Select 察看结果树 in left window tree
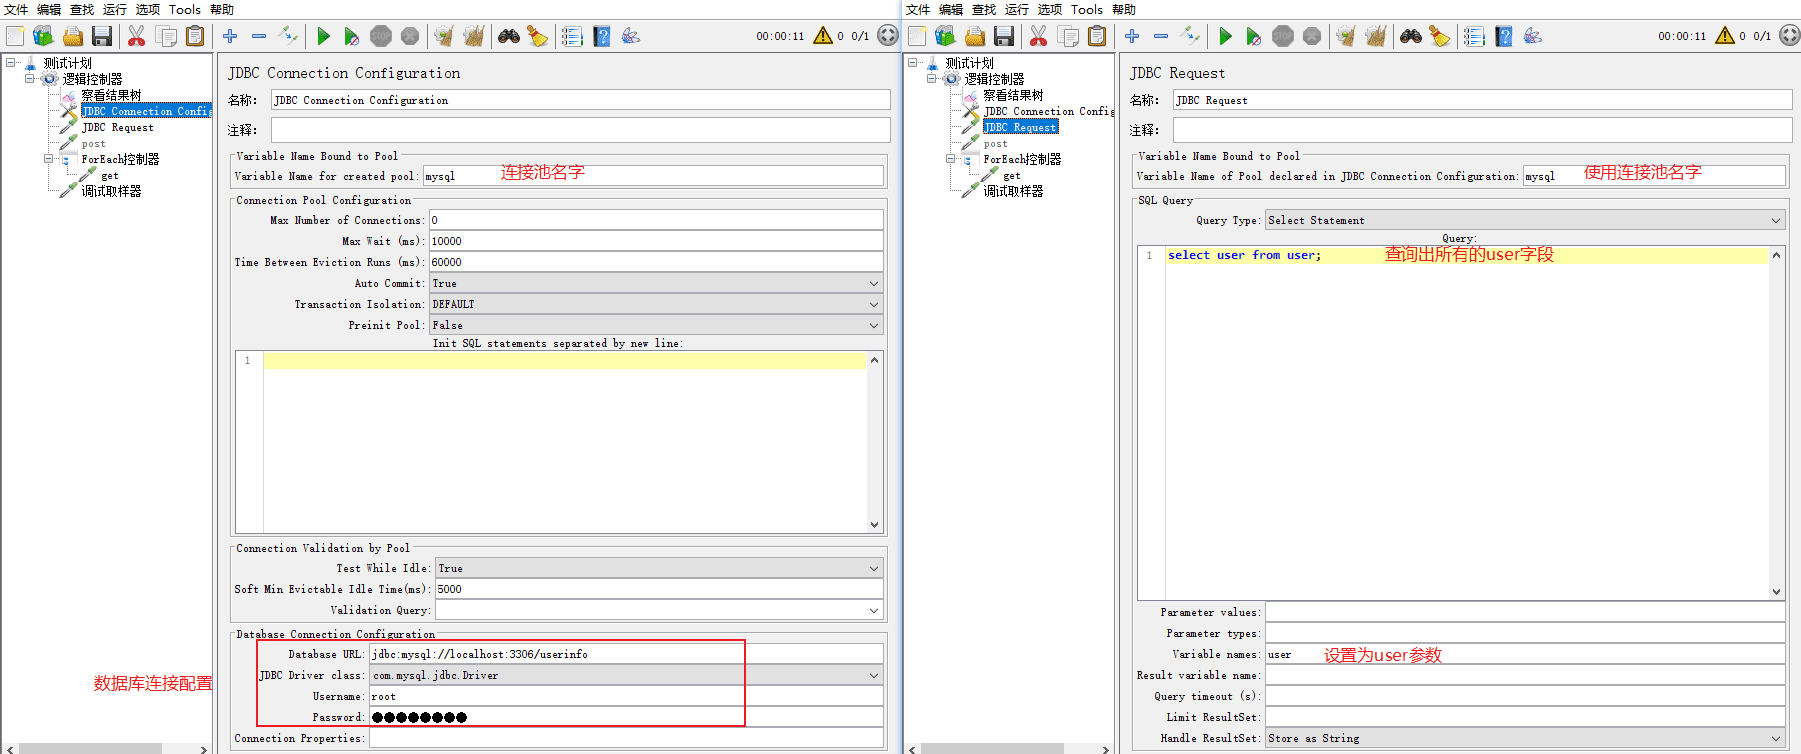Image resolution: width=1801 pixels, height=754 pixels. (x=111, y=95)
